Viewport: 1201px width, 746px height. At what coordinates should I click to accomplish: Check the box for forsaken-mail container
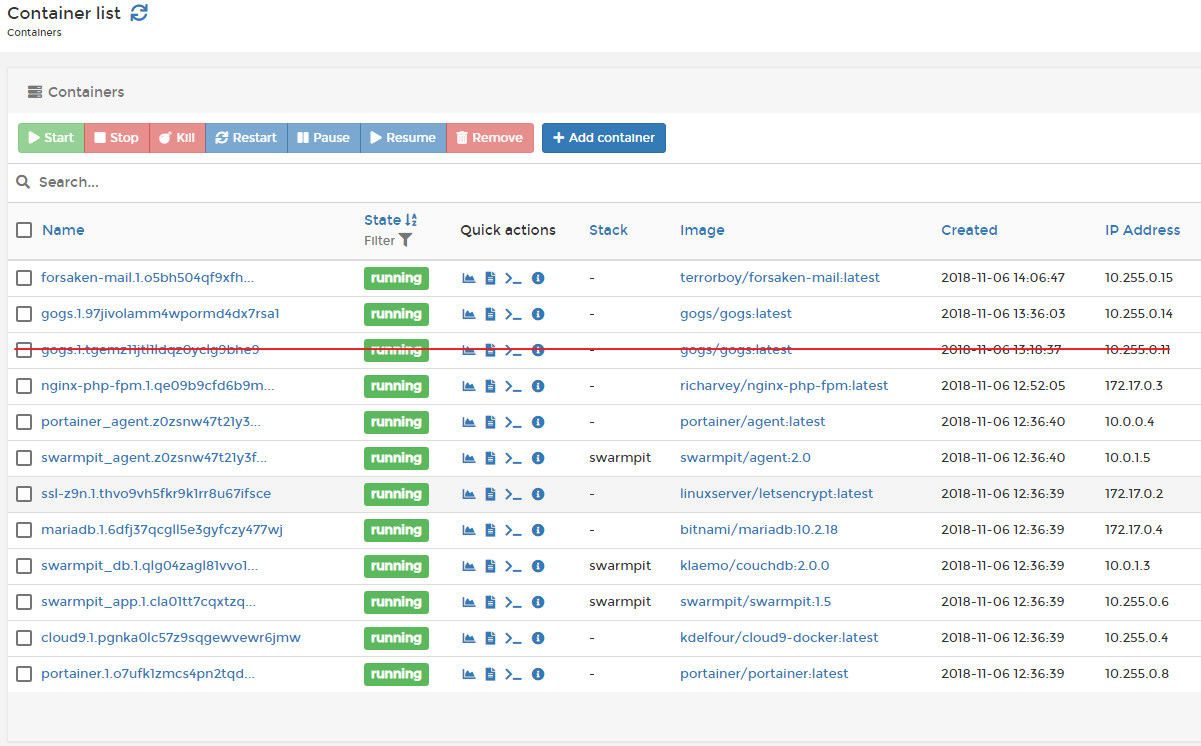point(24,278)
